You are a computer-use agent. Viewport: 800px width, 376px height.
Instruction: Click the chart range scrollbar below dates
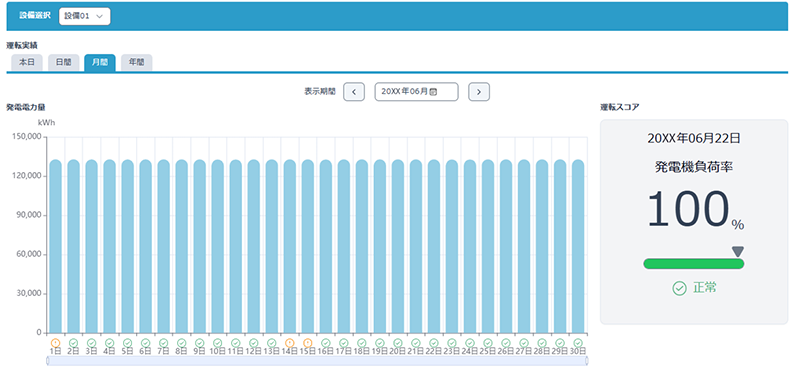click(x=317, y=361)
